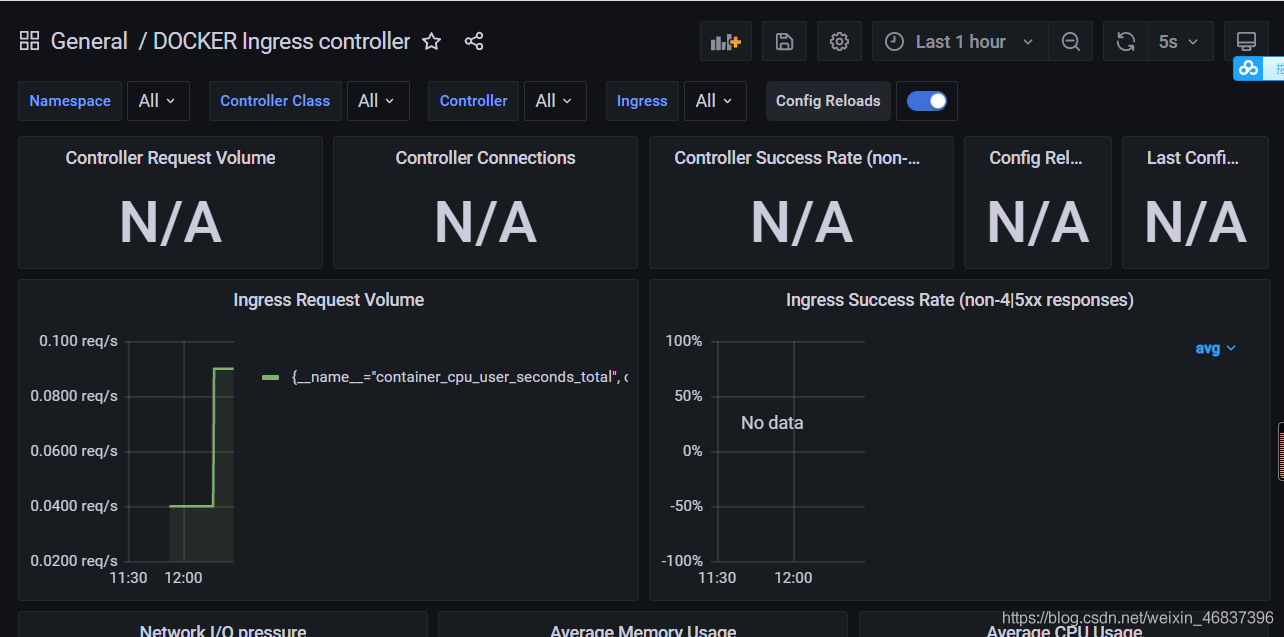Zoom out the time range
The width and height of the screenshot is (1284, 637).
(1071, 41)
